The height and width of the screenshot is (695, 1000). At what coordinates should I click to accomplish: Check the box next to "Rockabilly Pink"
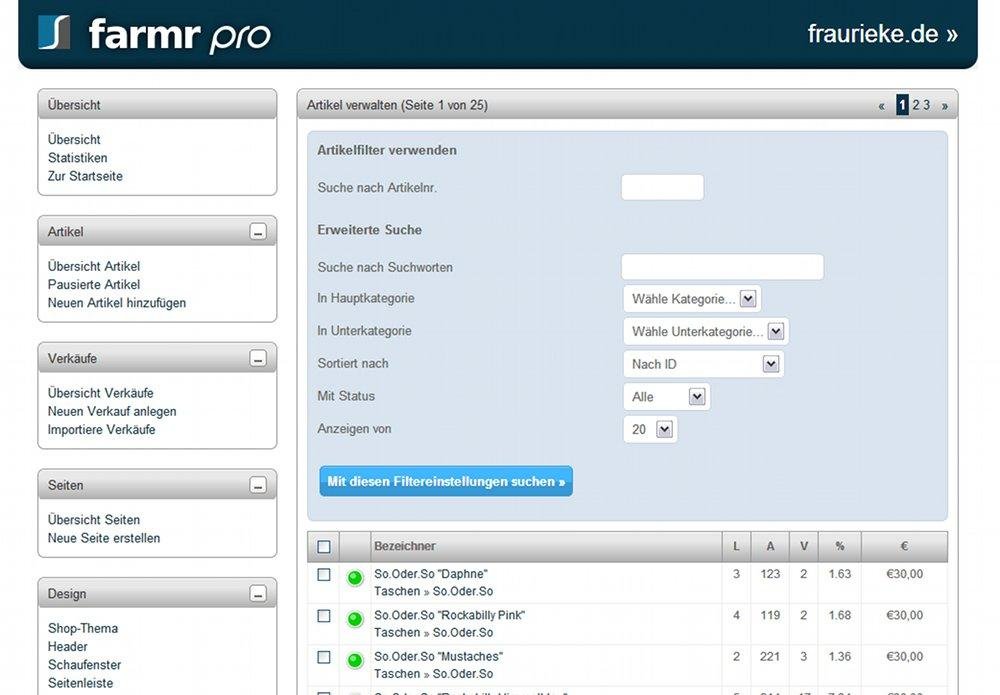click(324, 615)
